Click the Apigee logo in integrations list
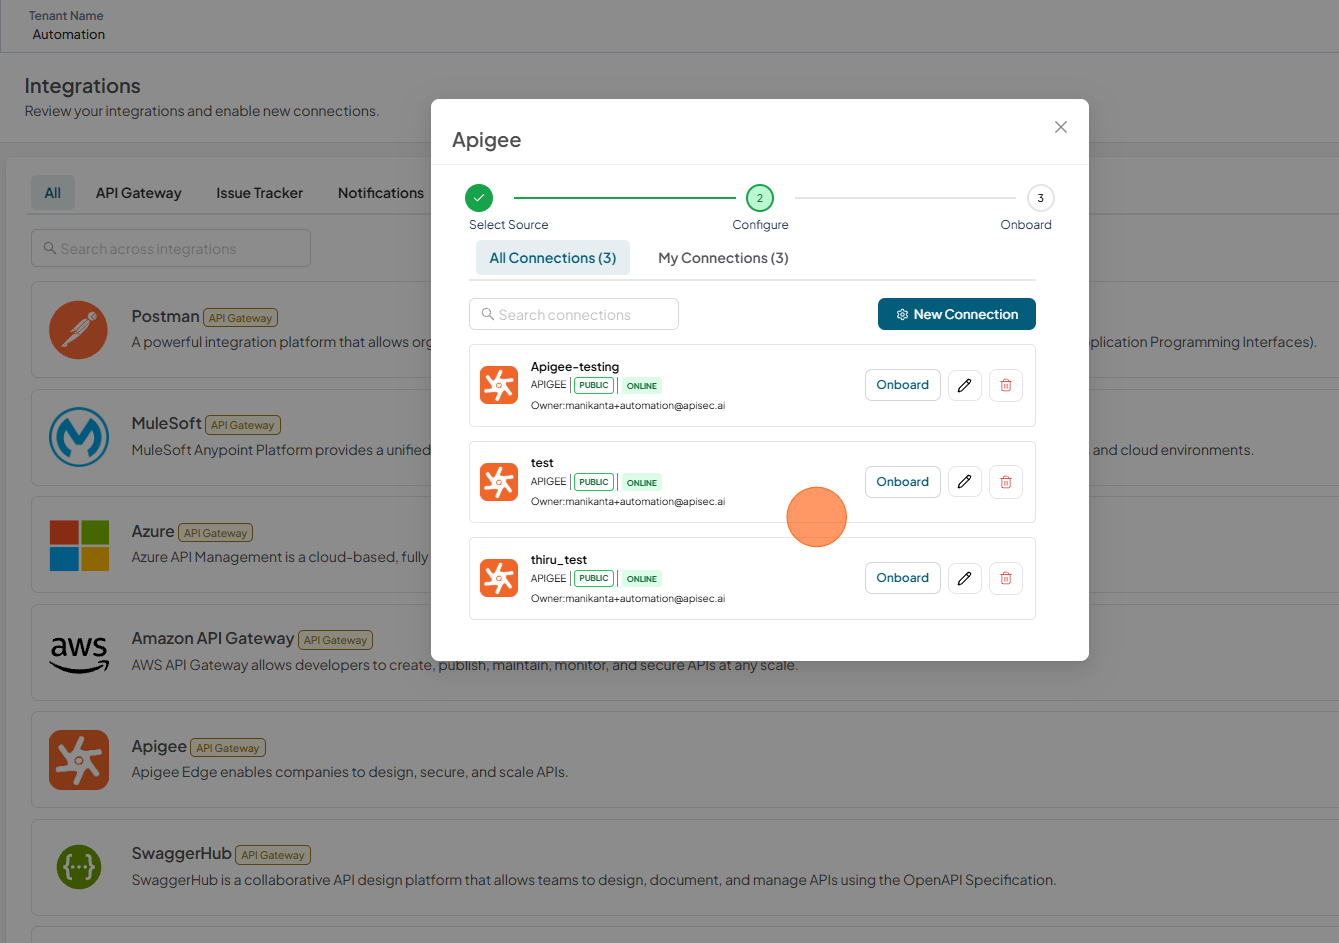The image size is (1339, 943). click(x=79, y=760)
